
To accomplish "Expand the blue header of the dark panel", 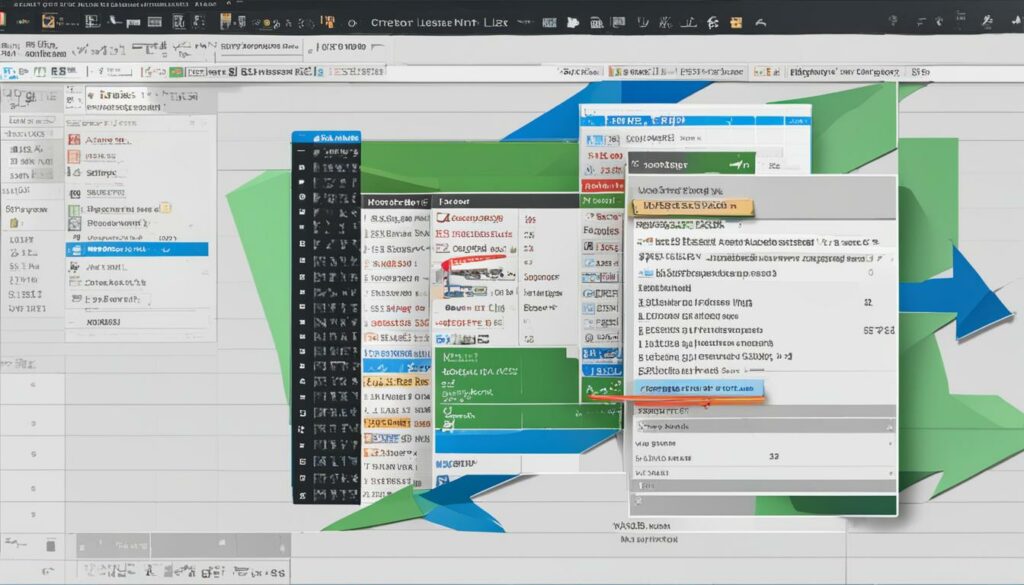I will click(x=326, y=138).
